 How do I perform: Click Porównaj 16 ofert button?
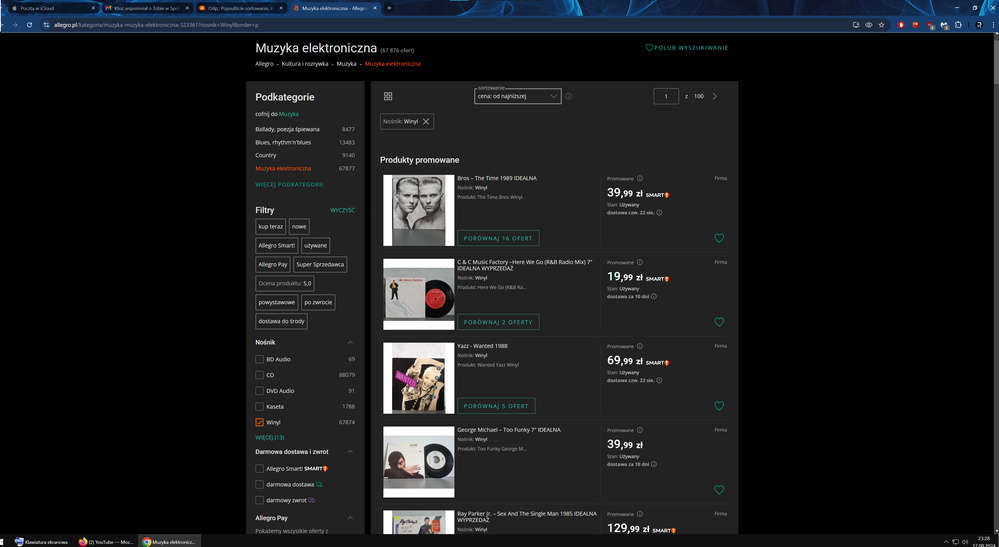coord(498,238)
